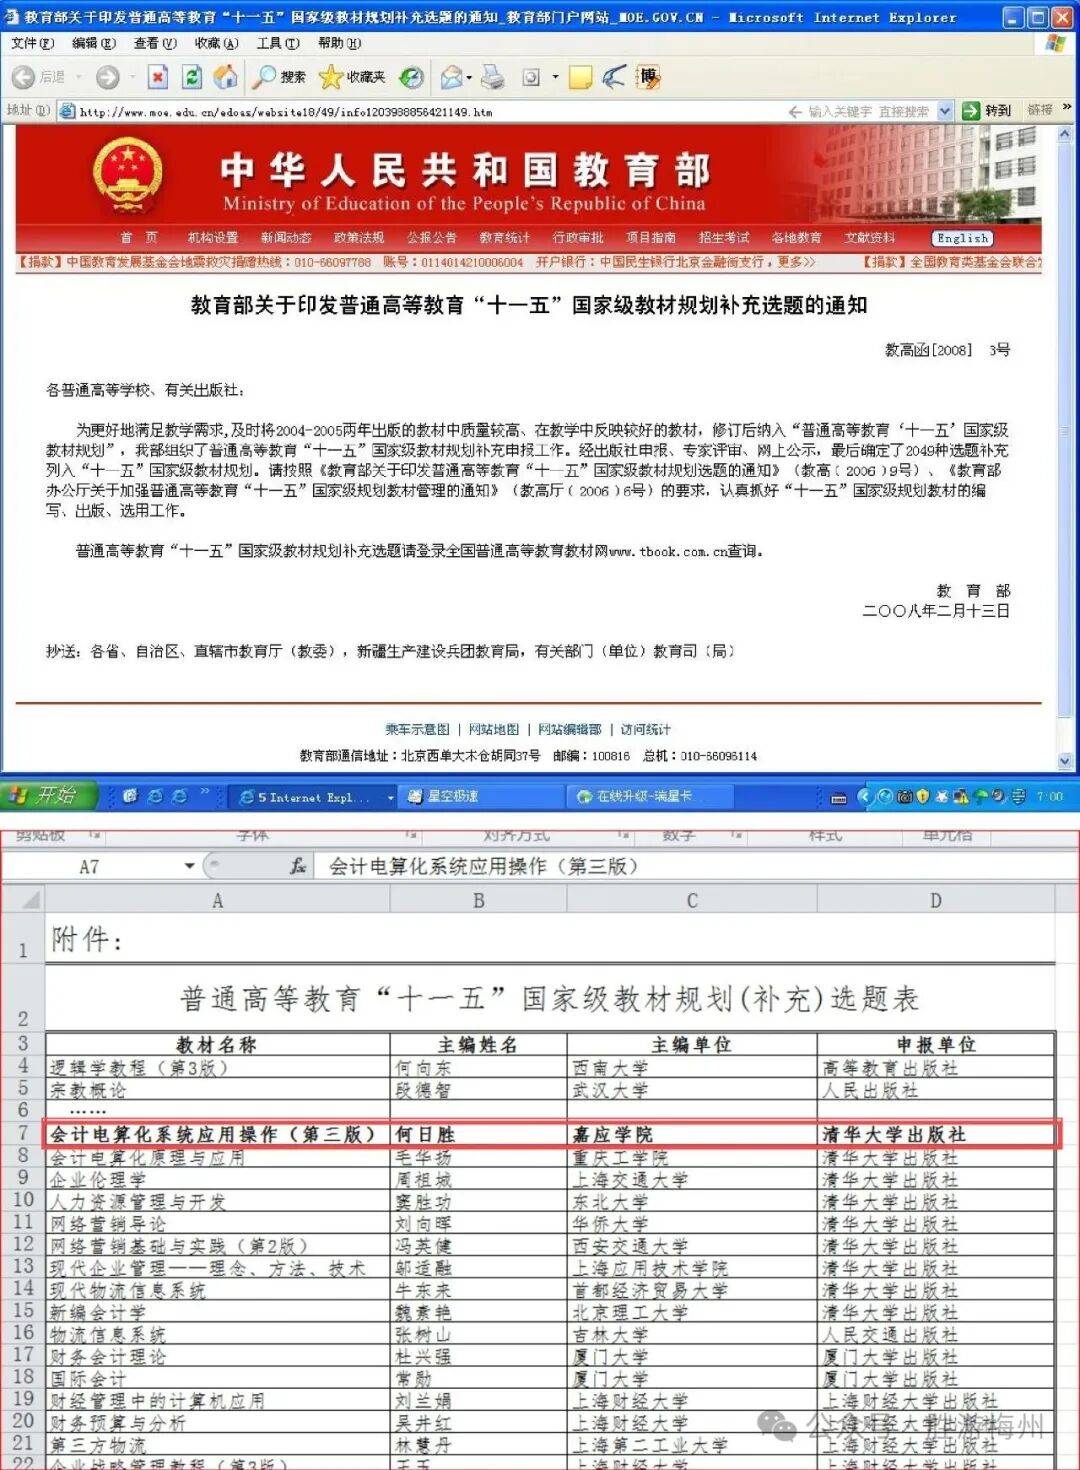
Task: Click the Stop loading icon in toolbar
Action: tap(158, 77)
